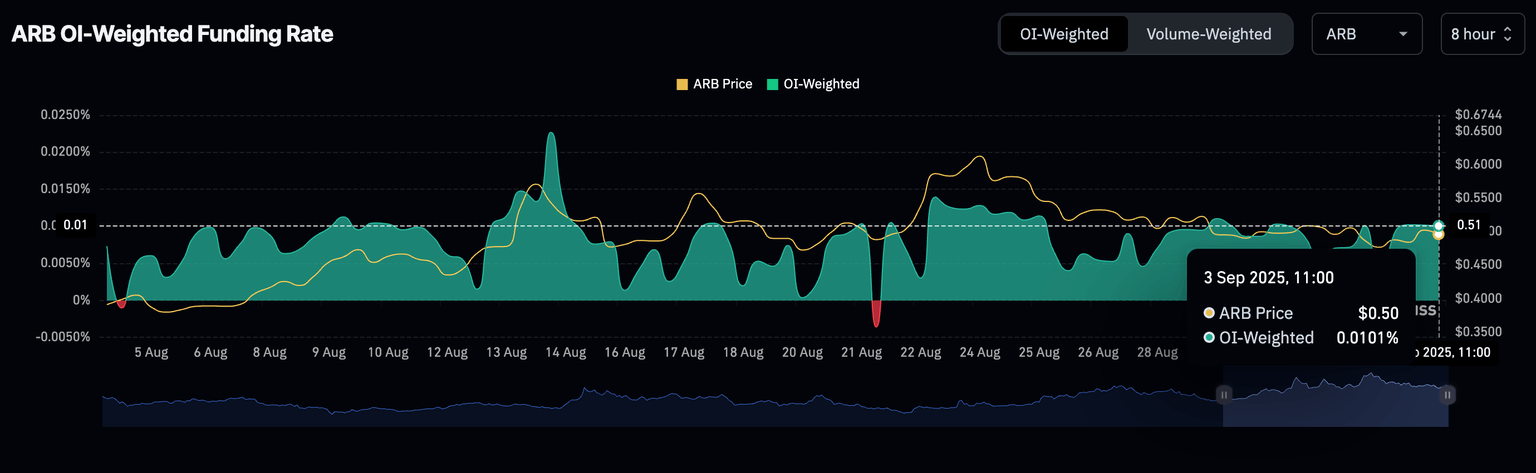Image resolution: width=1536 pixels, height=473 pixels.
Task: Click the teal OI-Weighted data point marker
Action: click(1439, 225)
